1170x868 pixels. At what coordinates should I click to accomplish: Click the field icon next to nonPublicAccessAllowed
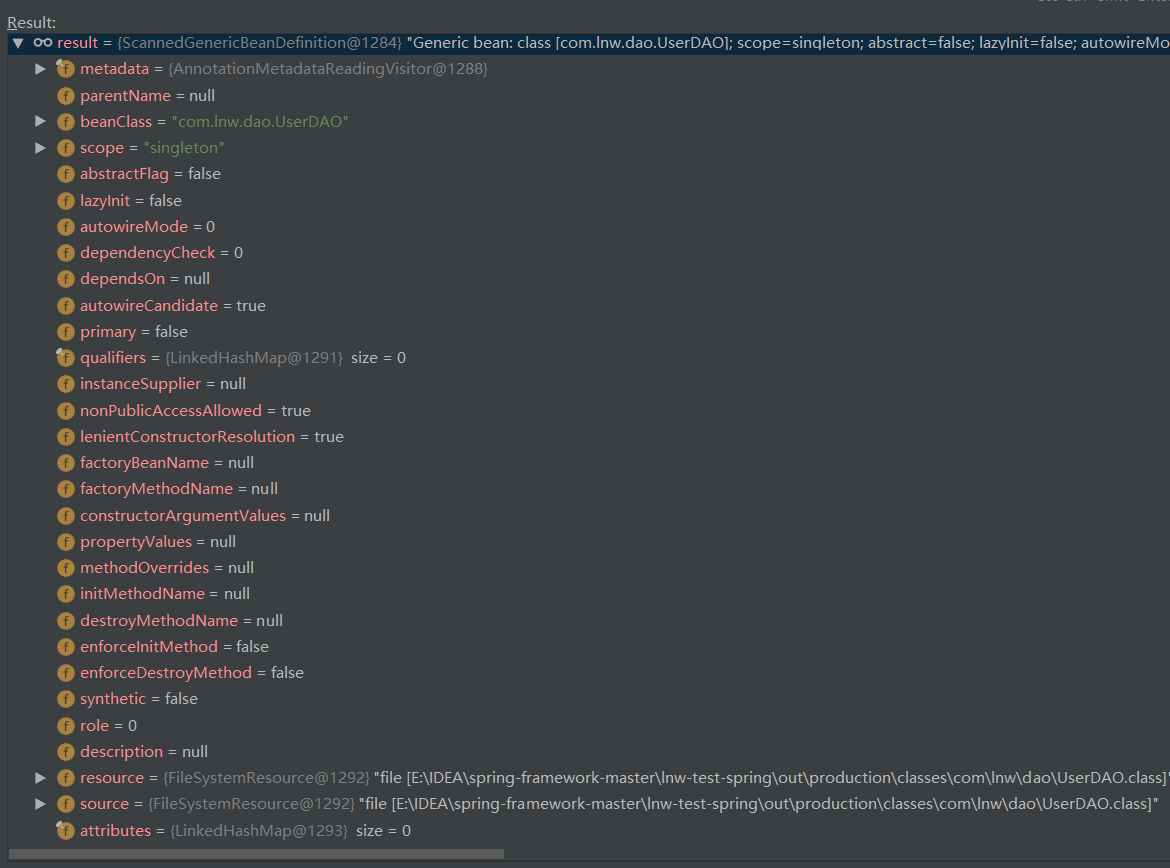(x=66, y=410)
